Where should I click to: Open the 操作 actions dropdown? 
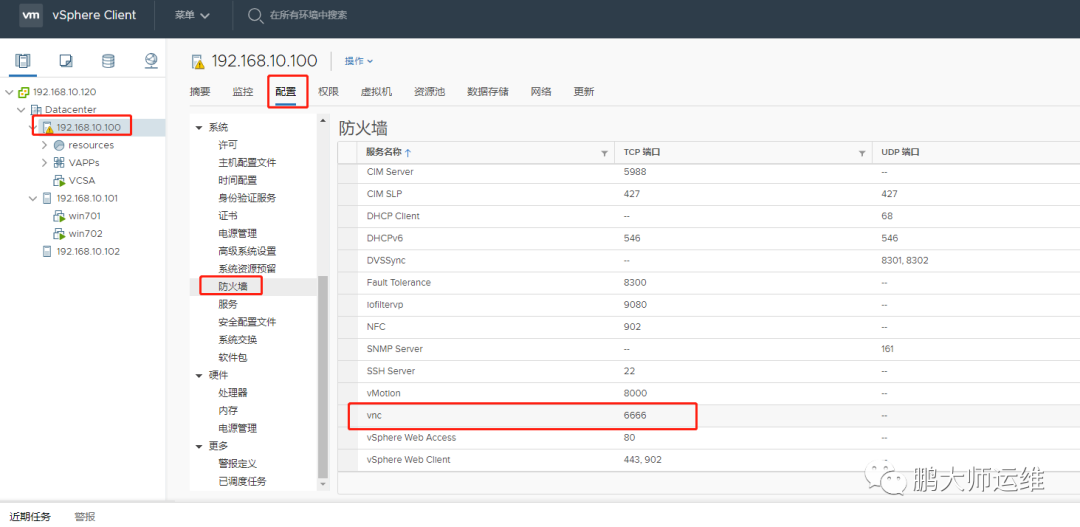[x=359, y=61]
